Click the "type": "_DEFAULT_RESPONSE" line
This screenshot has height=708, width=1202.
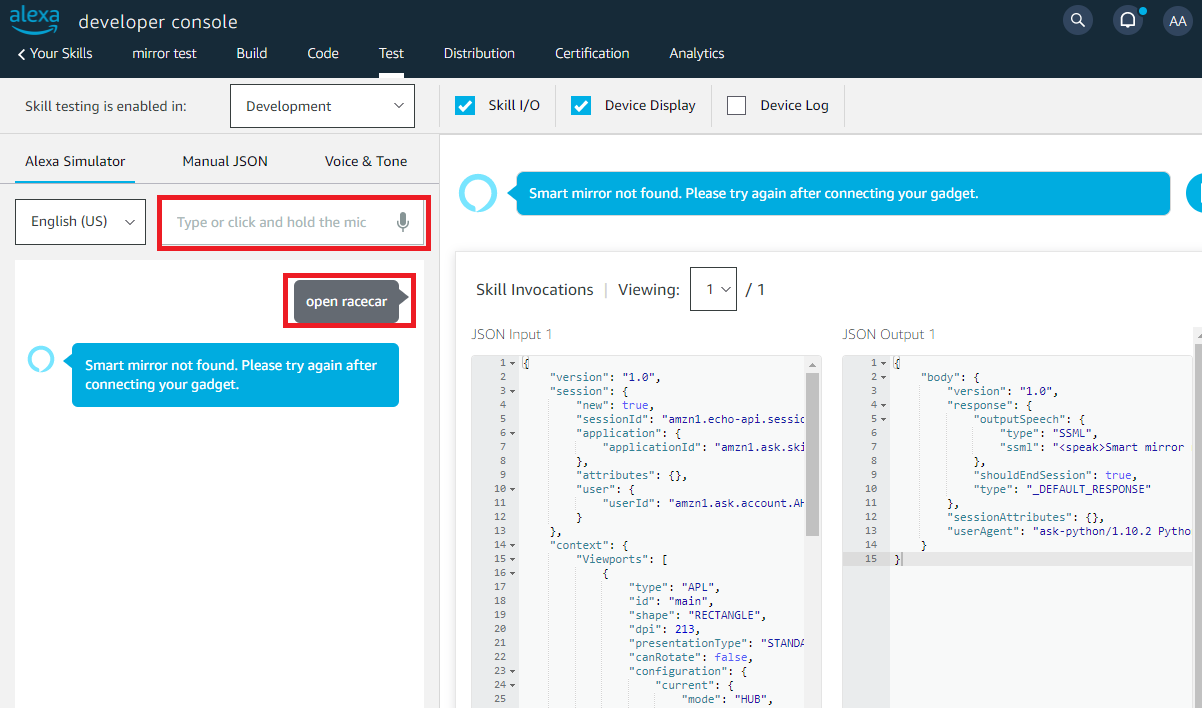point(1063,489)
